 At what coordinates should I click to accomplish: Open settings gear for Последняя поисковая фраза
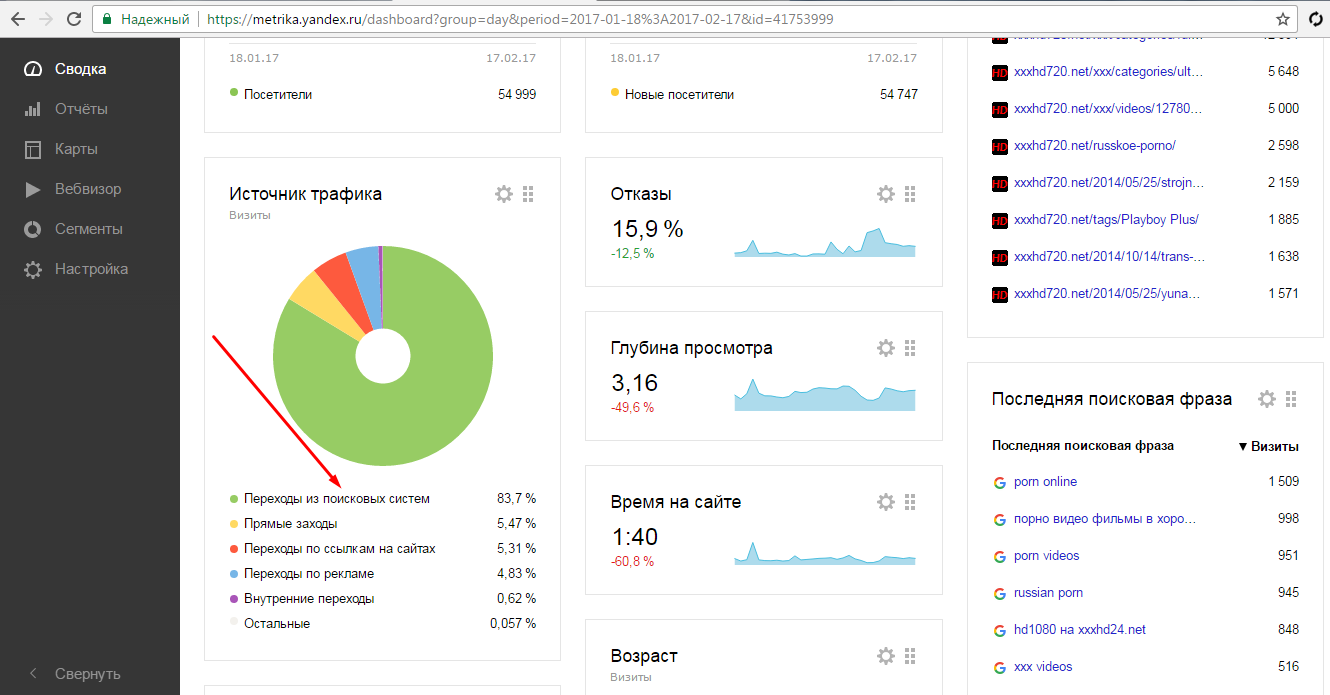pos(1267,399)
